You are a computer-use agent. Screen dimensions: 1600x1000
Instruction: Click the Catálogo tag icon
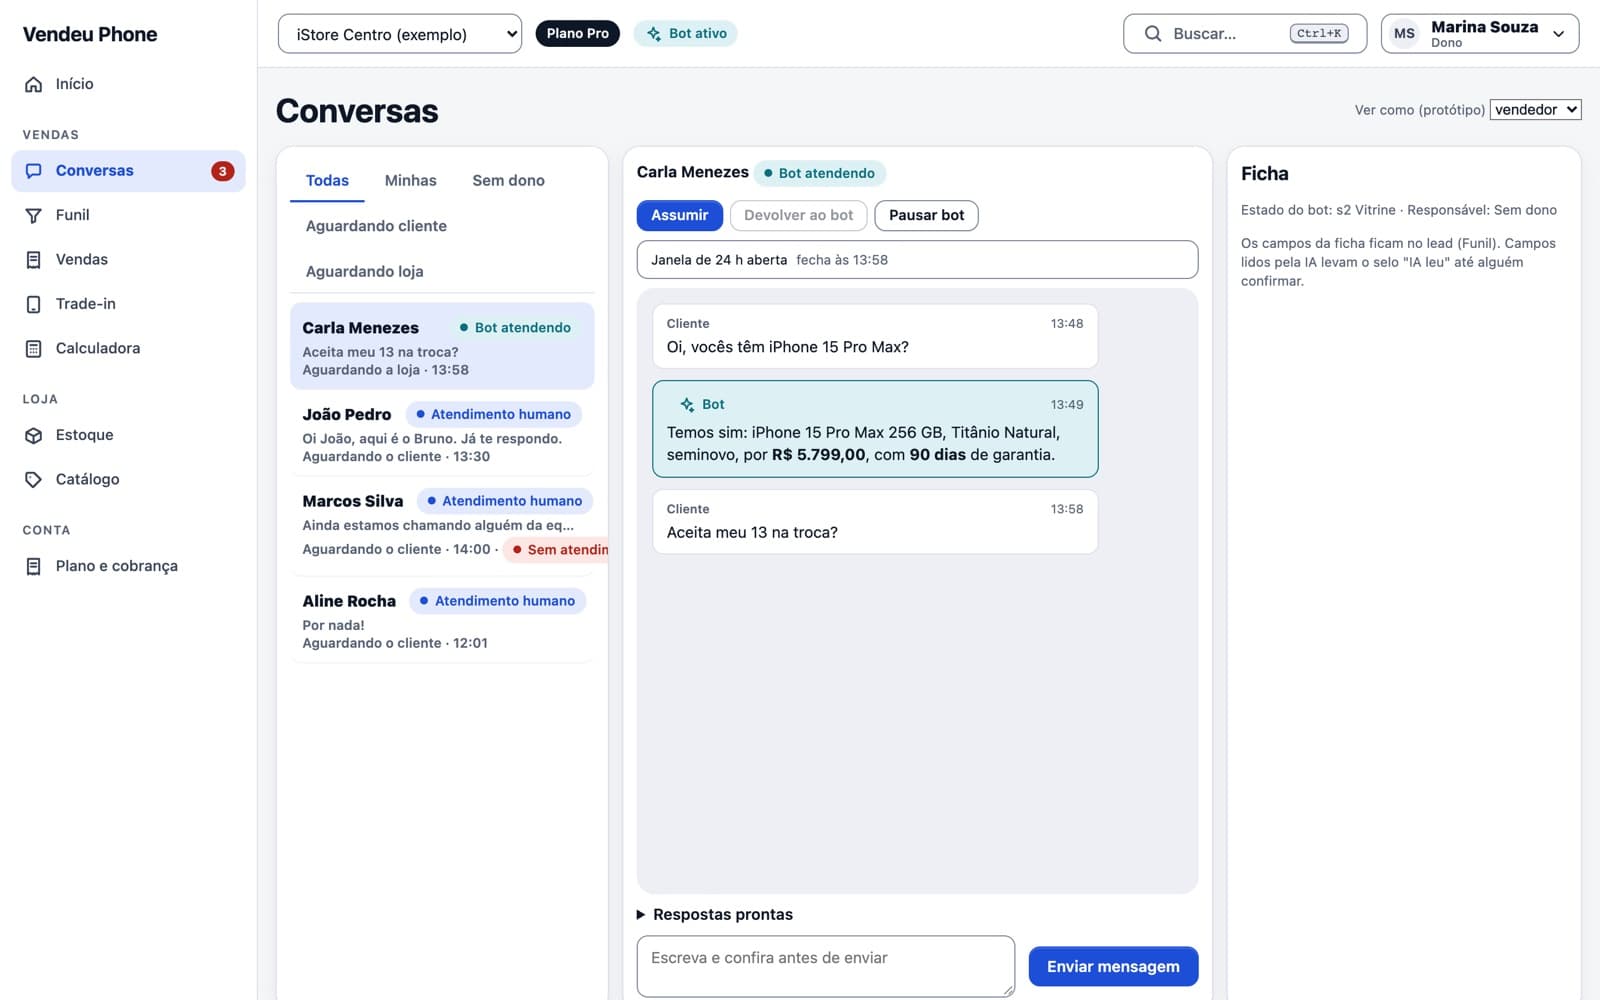coord(33,479)
